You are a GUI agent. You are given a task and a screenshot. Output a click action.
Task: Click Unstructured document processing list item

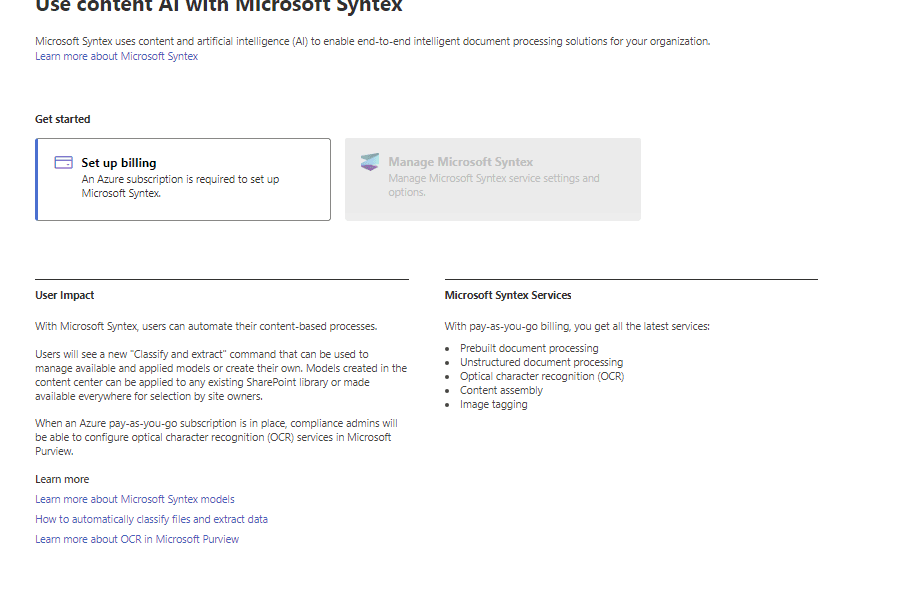(541, 362)
